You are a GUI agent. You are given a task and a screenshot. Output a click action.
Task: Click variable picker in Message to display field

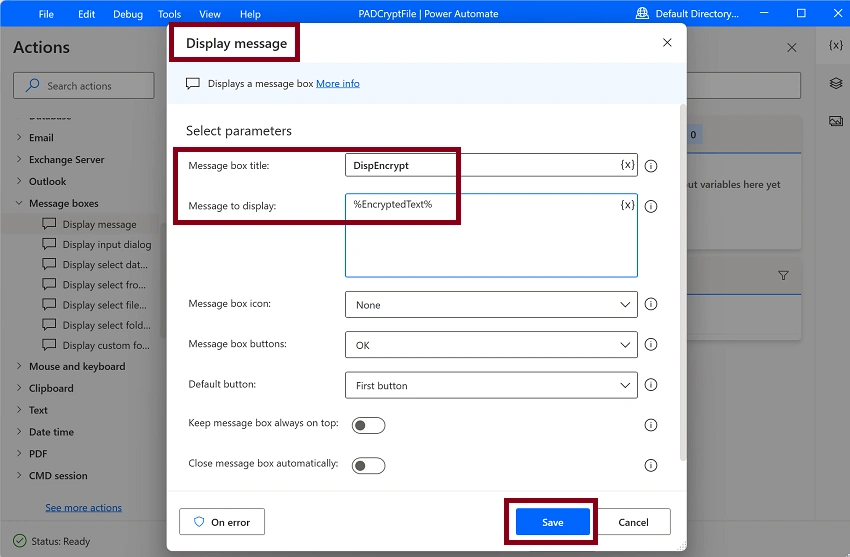[627, 204]
